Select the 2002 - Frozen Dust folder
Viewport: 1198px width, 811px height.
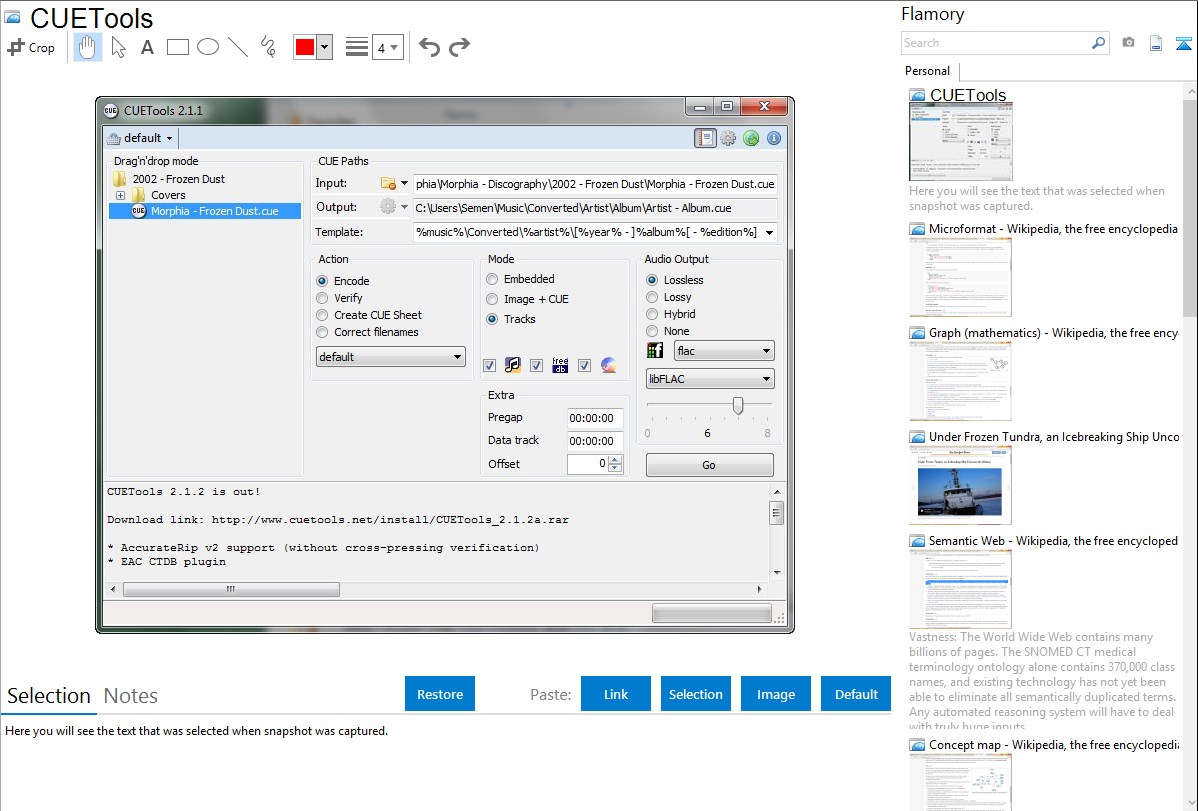tap(179, 179)
